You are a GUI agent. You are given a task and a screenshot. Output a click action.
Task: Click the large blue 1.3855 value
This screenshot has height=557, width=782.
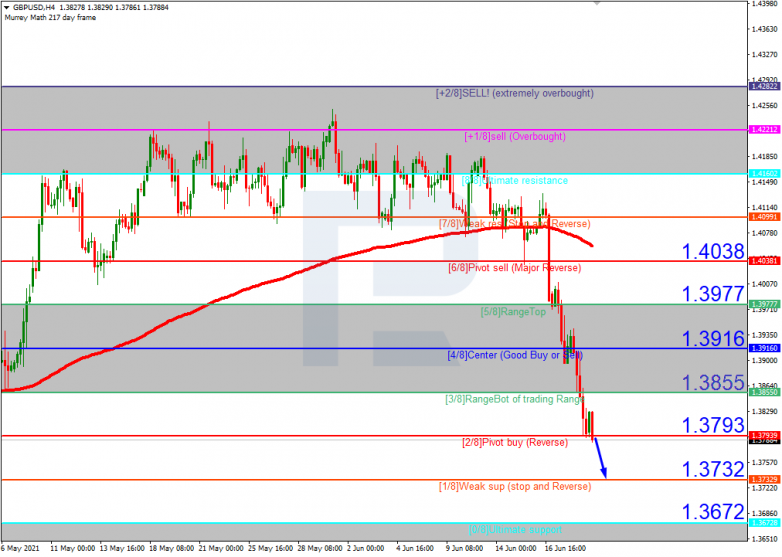tap(713, 383)
